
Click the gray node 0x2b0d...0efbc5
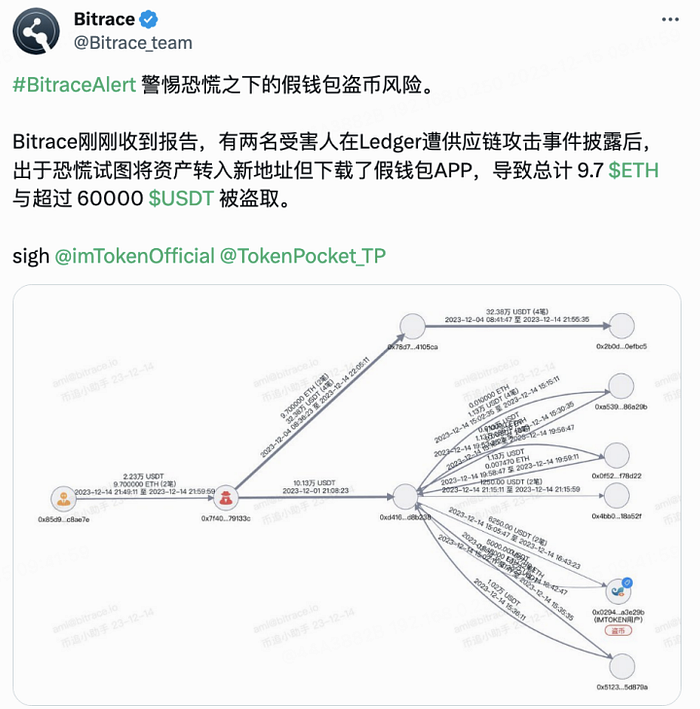621,327
